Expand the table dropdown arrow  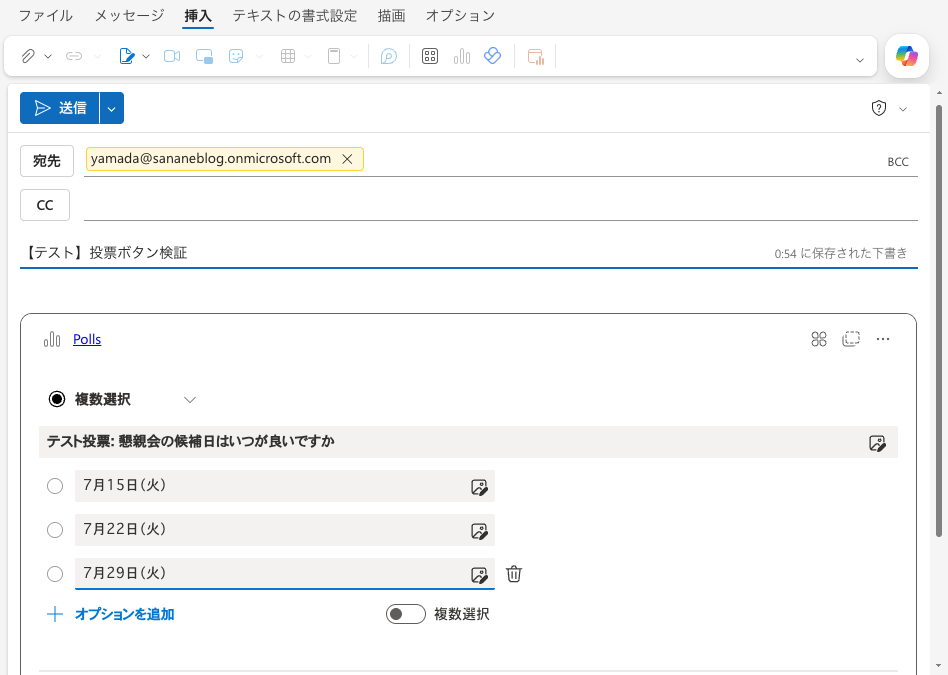pos(308,56)
